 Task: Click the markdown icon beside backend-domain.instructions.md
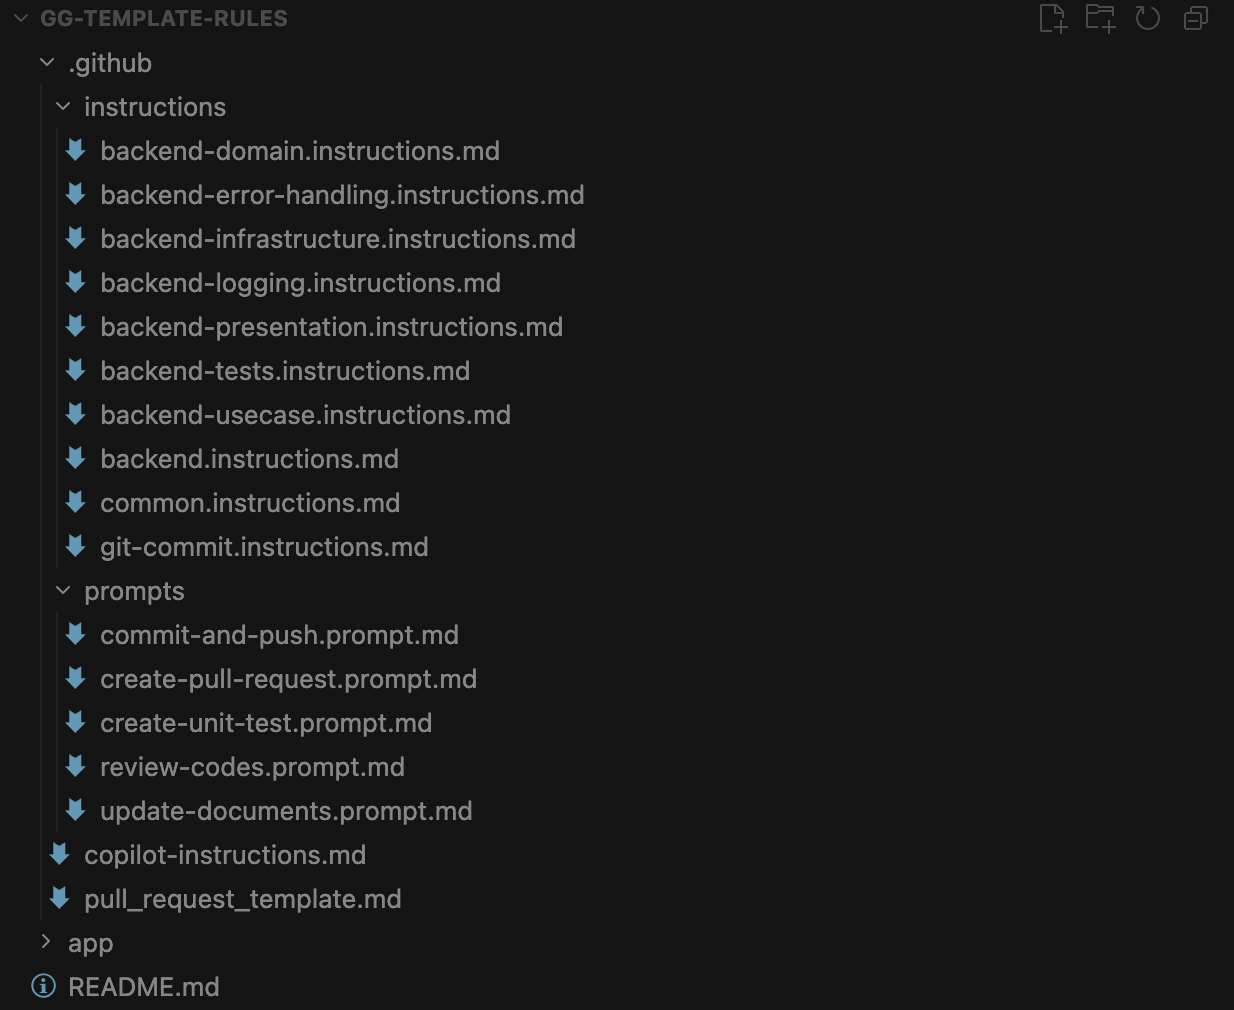point(76,151)
